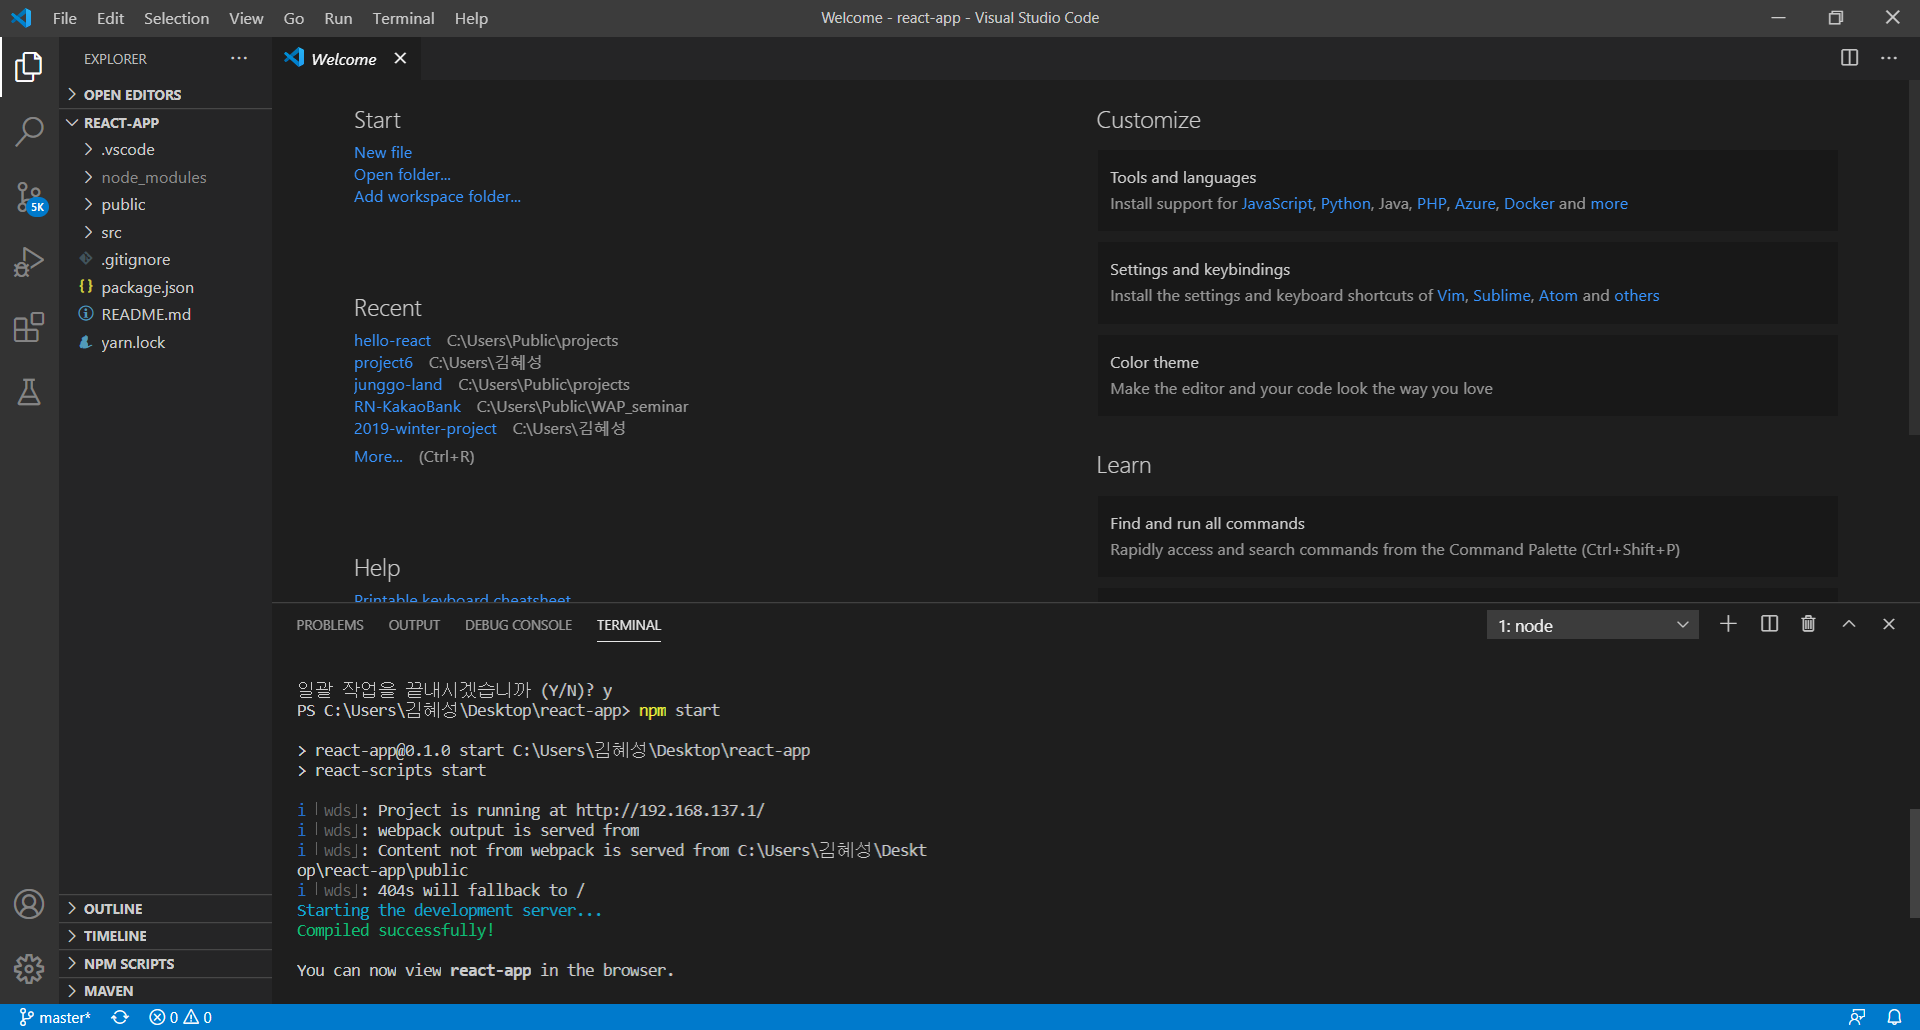Split the editor right
Screen dimensions: 1920x1030
(1850, 58)
